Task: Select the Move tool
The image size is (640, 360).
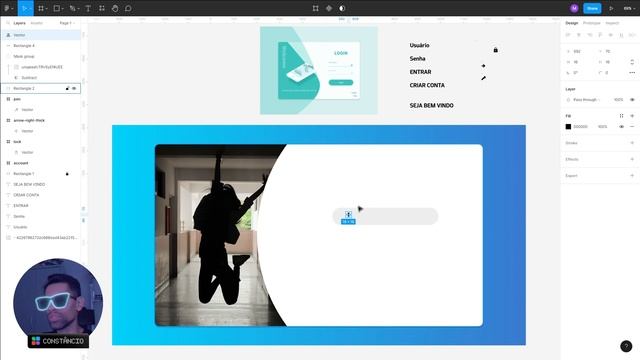Action: point(24,8)
